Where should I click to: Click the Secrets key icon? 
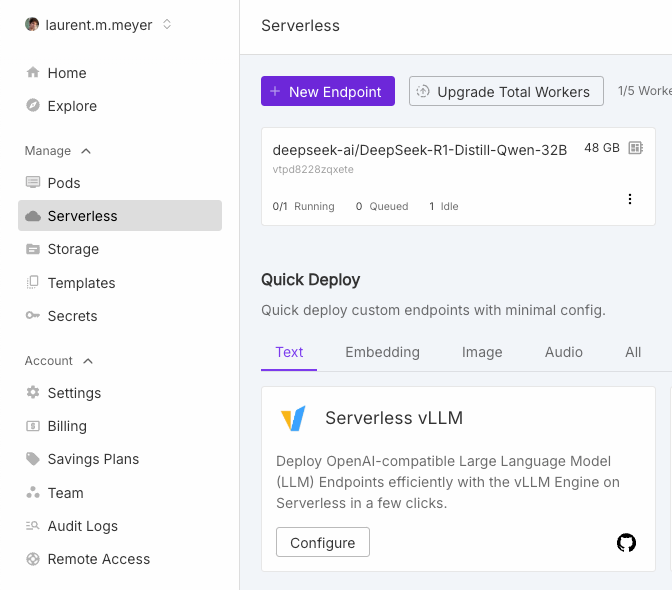(x=33, y=316)
